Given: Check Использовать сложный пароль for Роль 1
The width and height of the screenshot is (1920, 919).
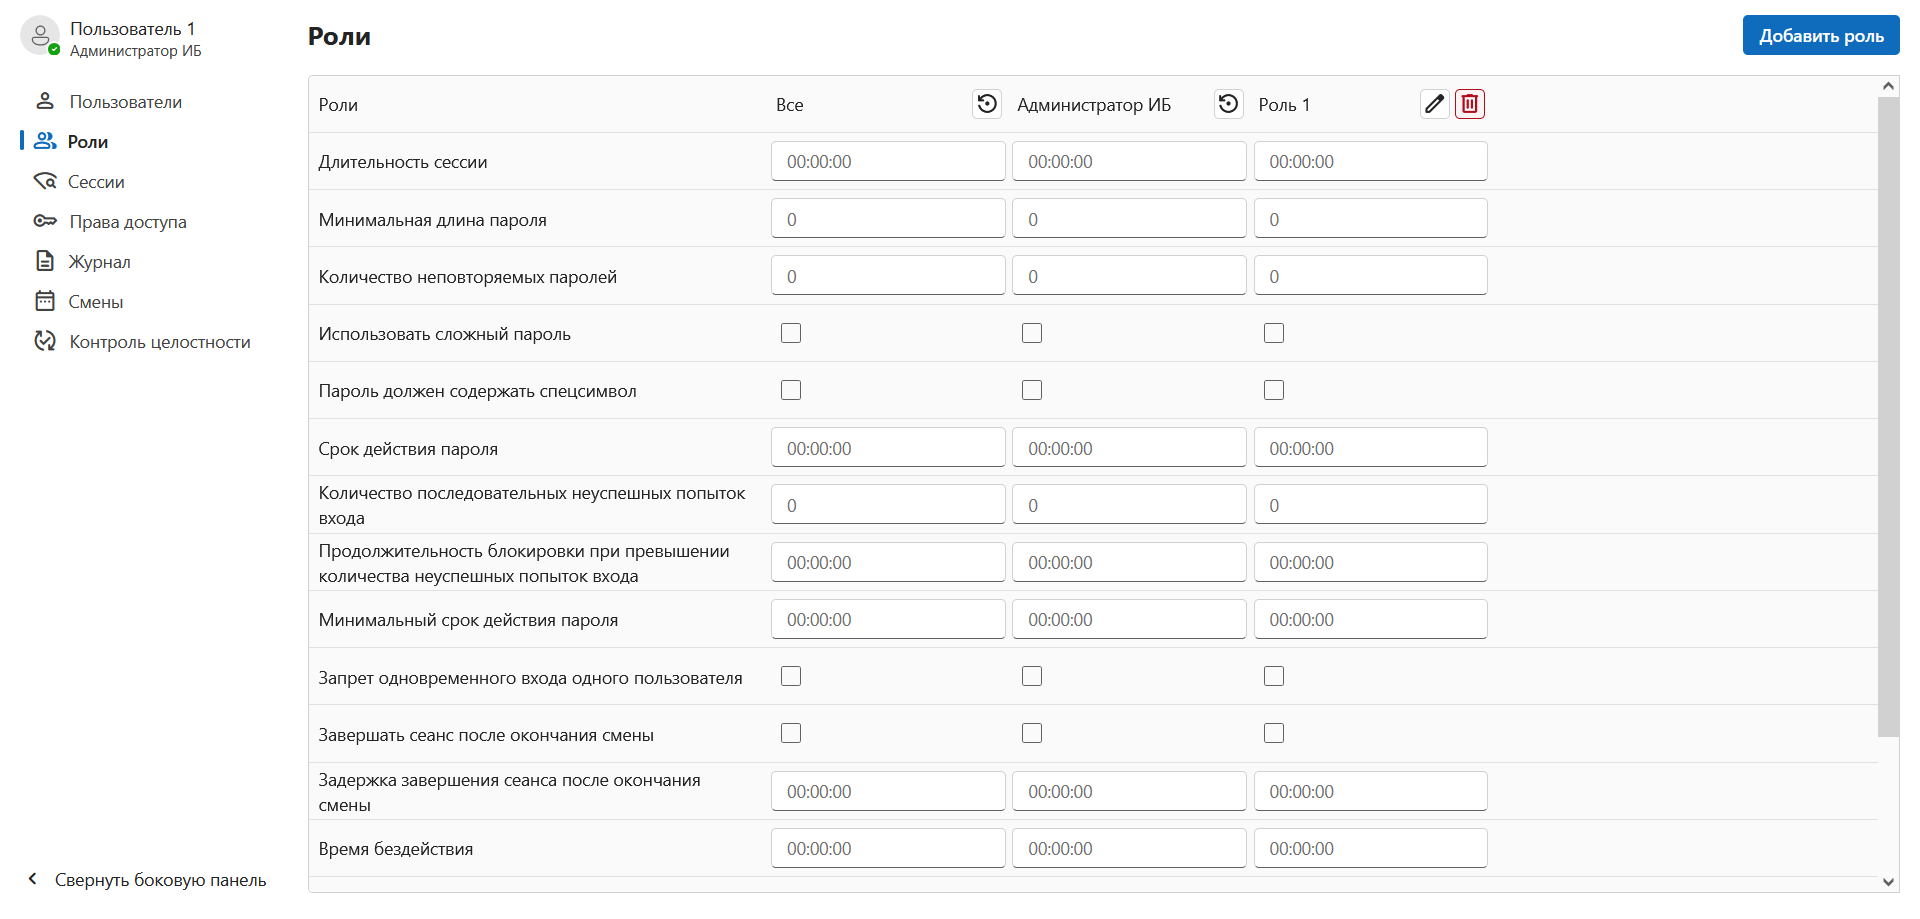Looking at the screenshot, I should (x=1274, y=333).
